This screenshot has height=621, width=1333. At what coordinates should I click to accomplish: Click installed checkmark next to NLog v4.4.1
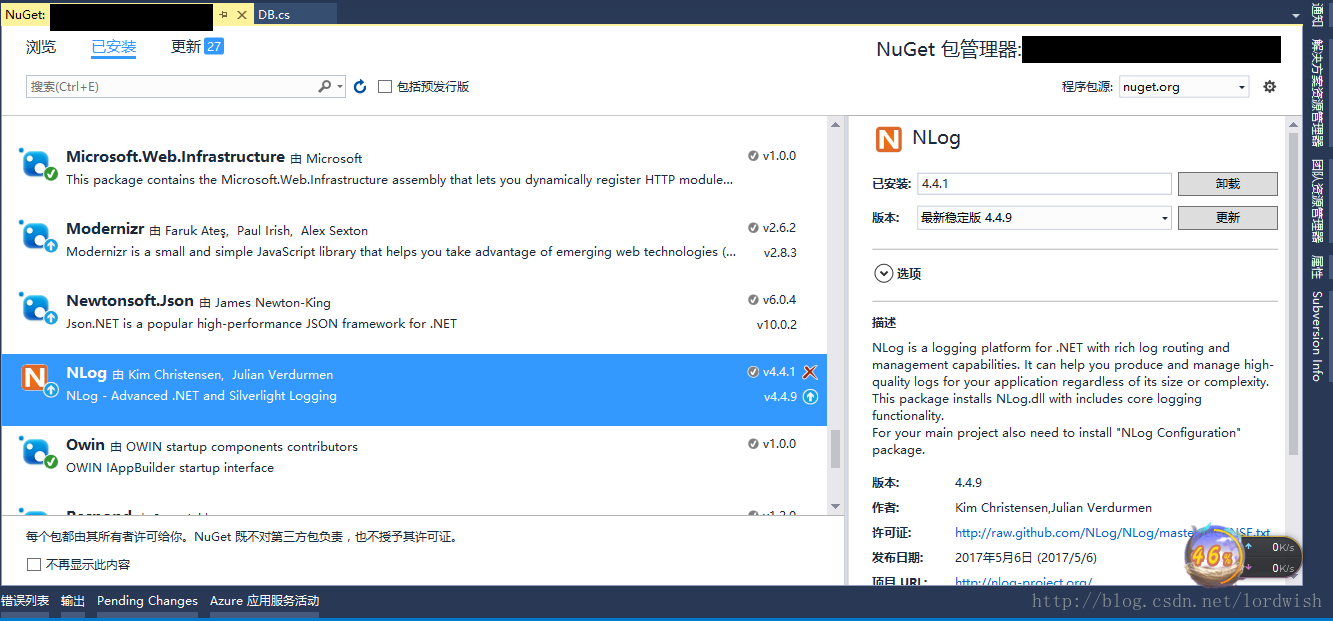pyautogui.click(x=753, y=372)
